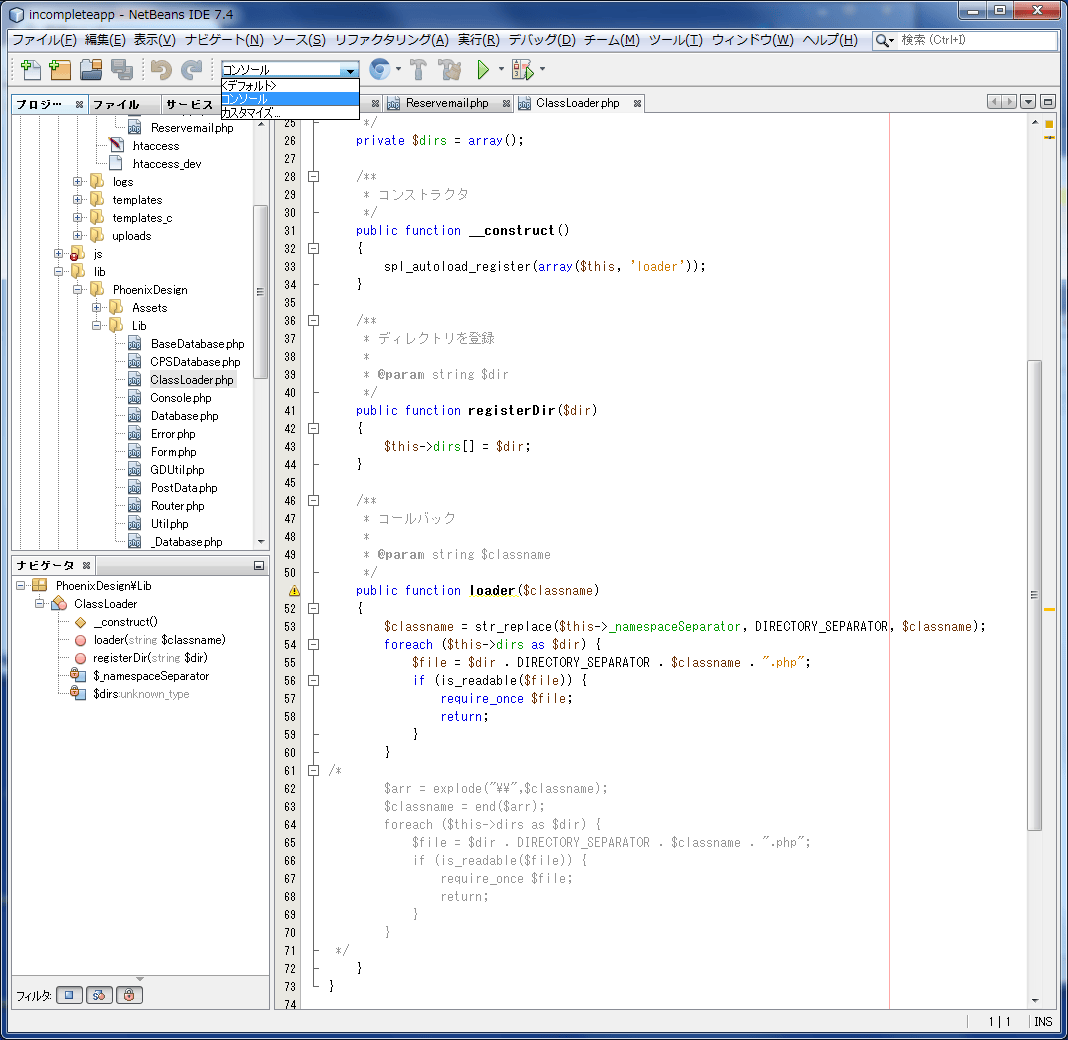
Task: Click the editor vertical scrollbar thumb
Action: coord(1035,595)
